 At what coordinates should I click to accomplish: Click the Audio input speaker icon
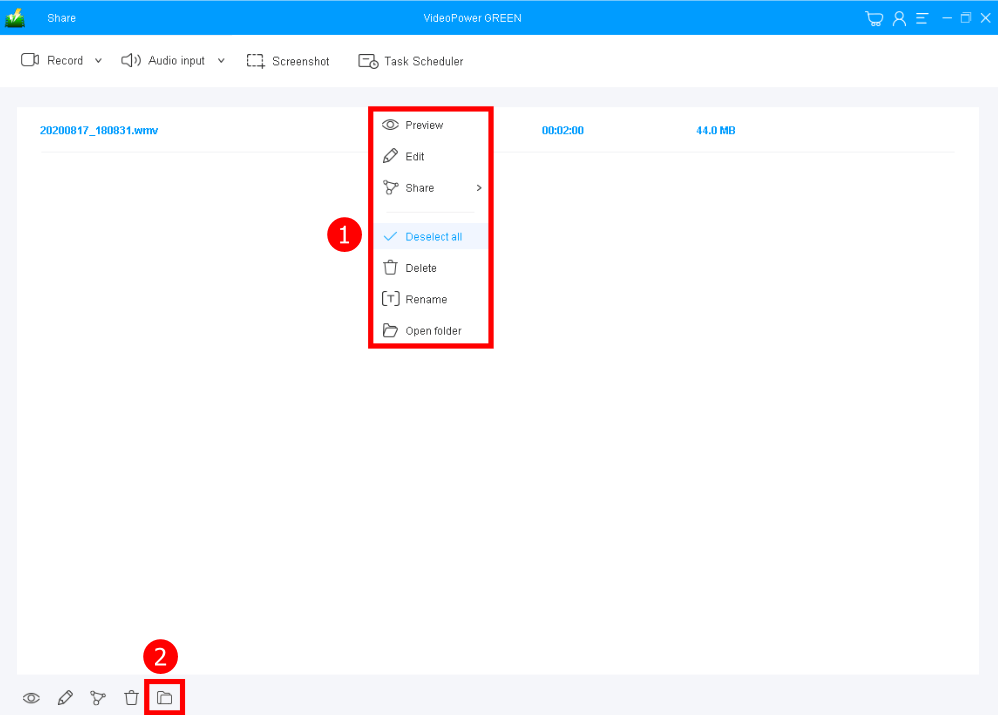tap(129, 60)
